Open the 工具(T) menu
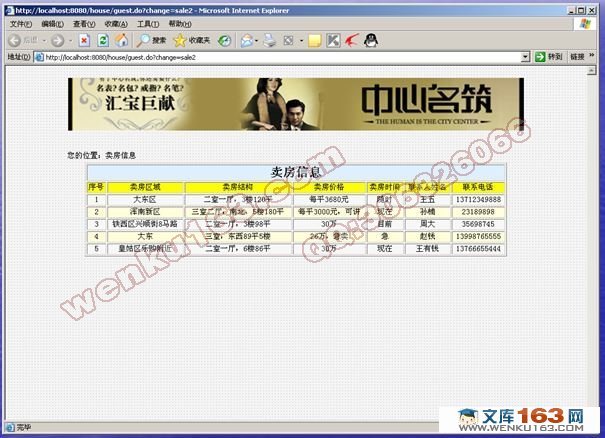Viewport: 605px width, 438px height. coord(148,24)
